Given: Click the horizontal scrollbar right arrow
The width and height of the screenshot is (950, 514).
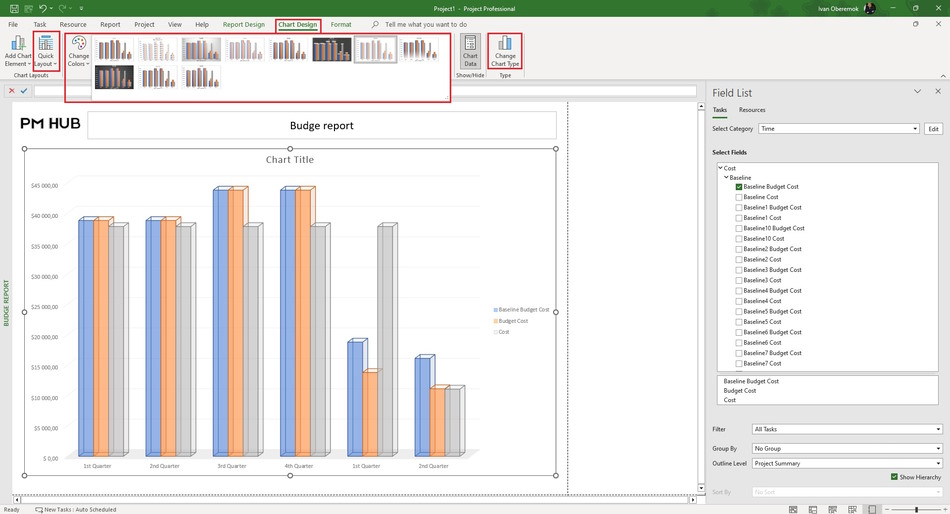Looking at the screenshot, I should pyautogui.click(x=693, y=500).
